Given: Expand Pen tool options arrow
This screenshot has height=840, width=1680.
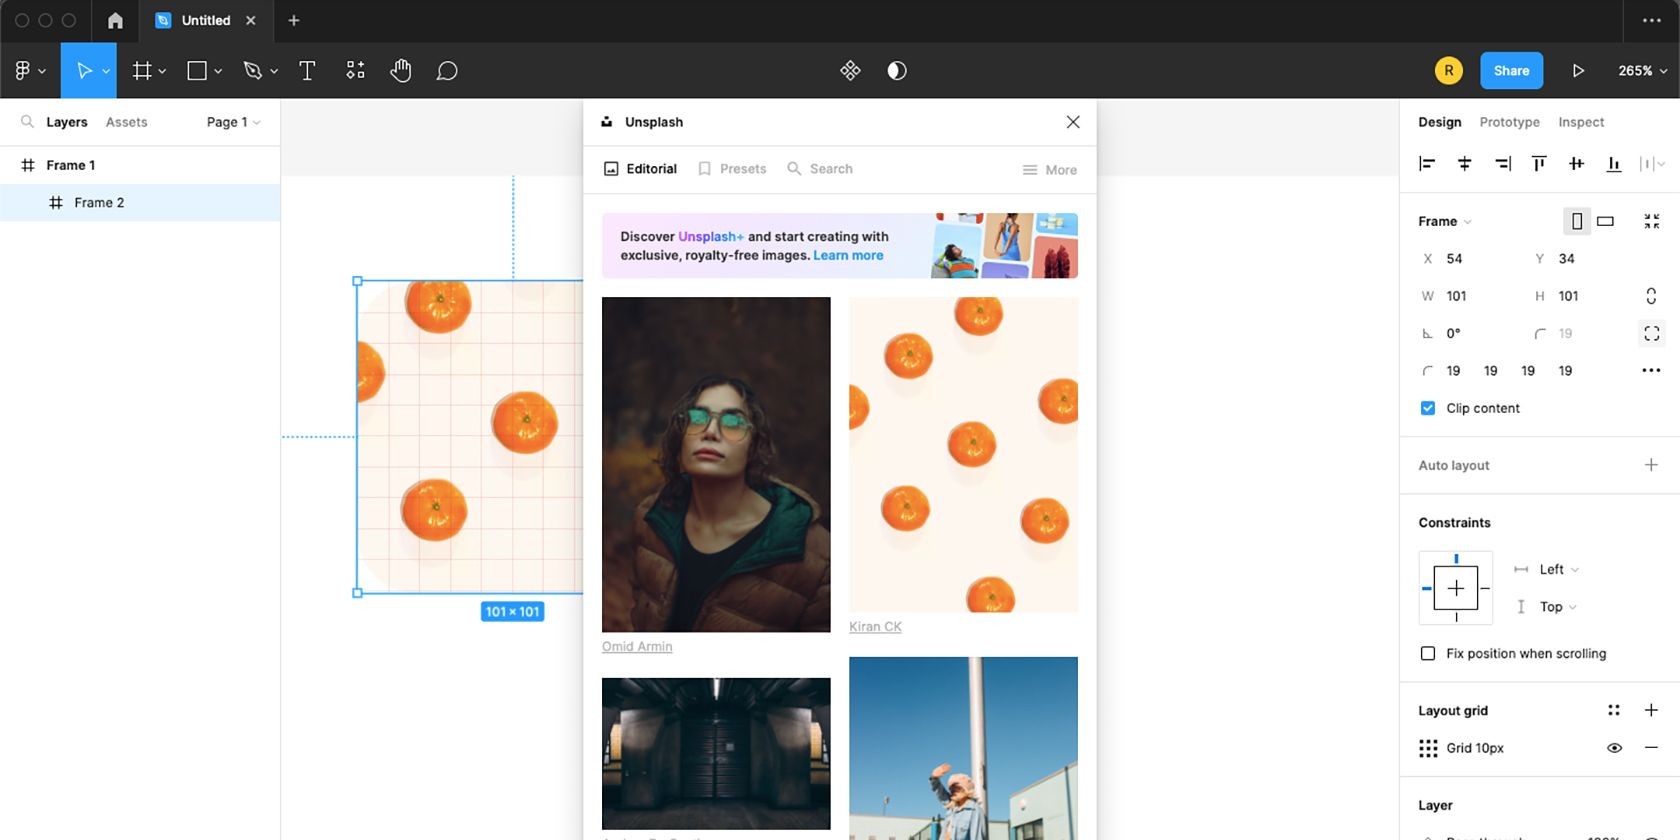Looking at the screenshot, I should coord(274,71).
